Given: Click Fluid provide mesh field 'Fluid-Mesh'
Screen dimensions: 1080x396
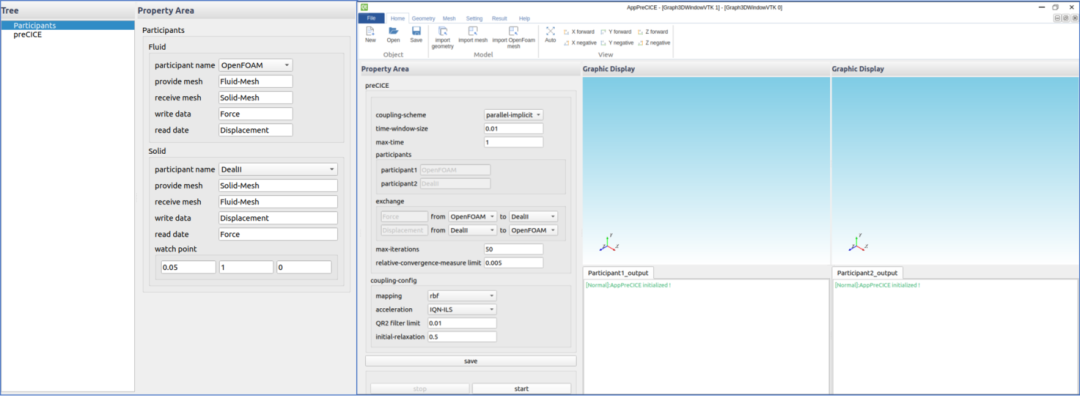Looking at the screenshot, I should 256,81.
